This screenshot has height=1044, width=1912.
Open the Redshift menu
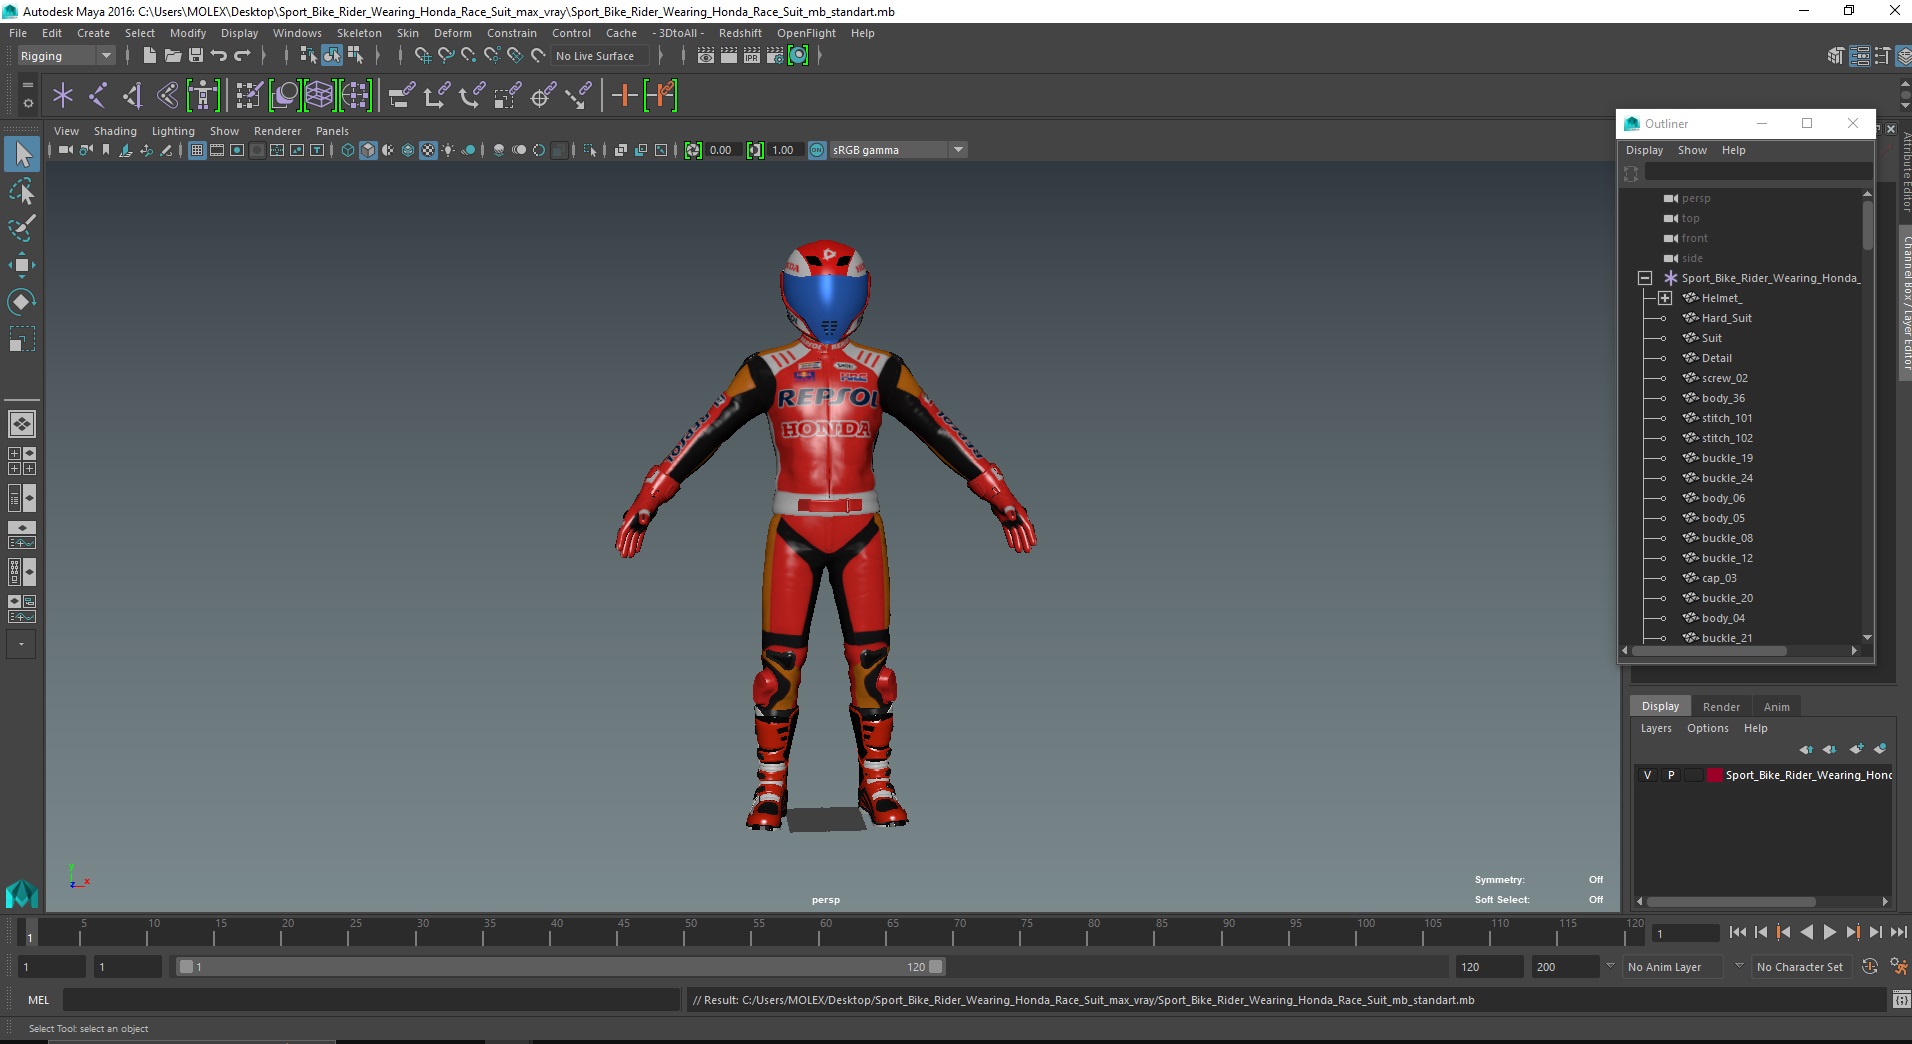pos(740,33)
